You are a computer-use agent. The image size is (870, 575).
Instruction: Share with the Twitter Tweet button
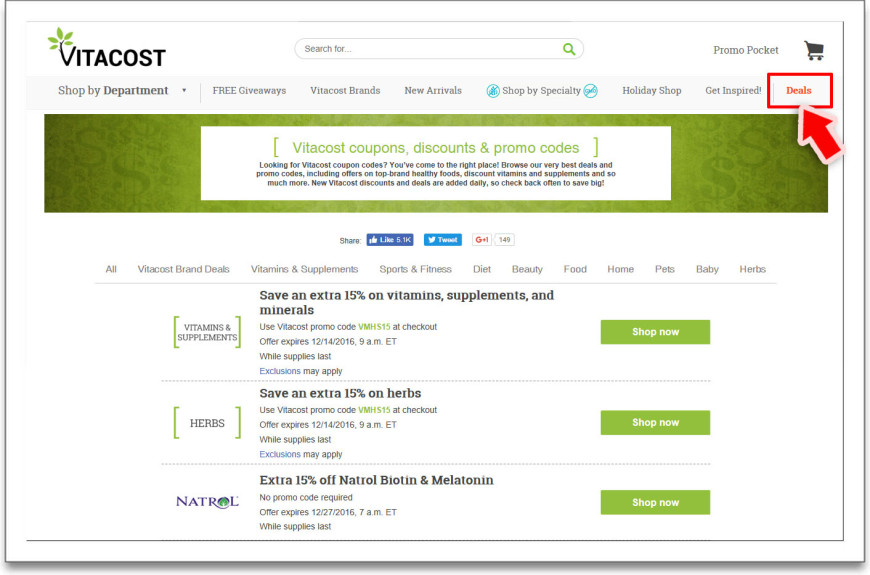[443, 240]
